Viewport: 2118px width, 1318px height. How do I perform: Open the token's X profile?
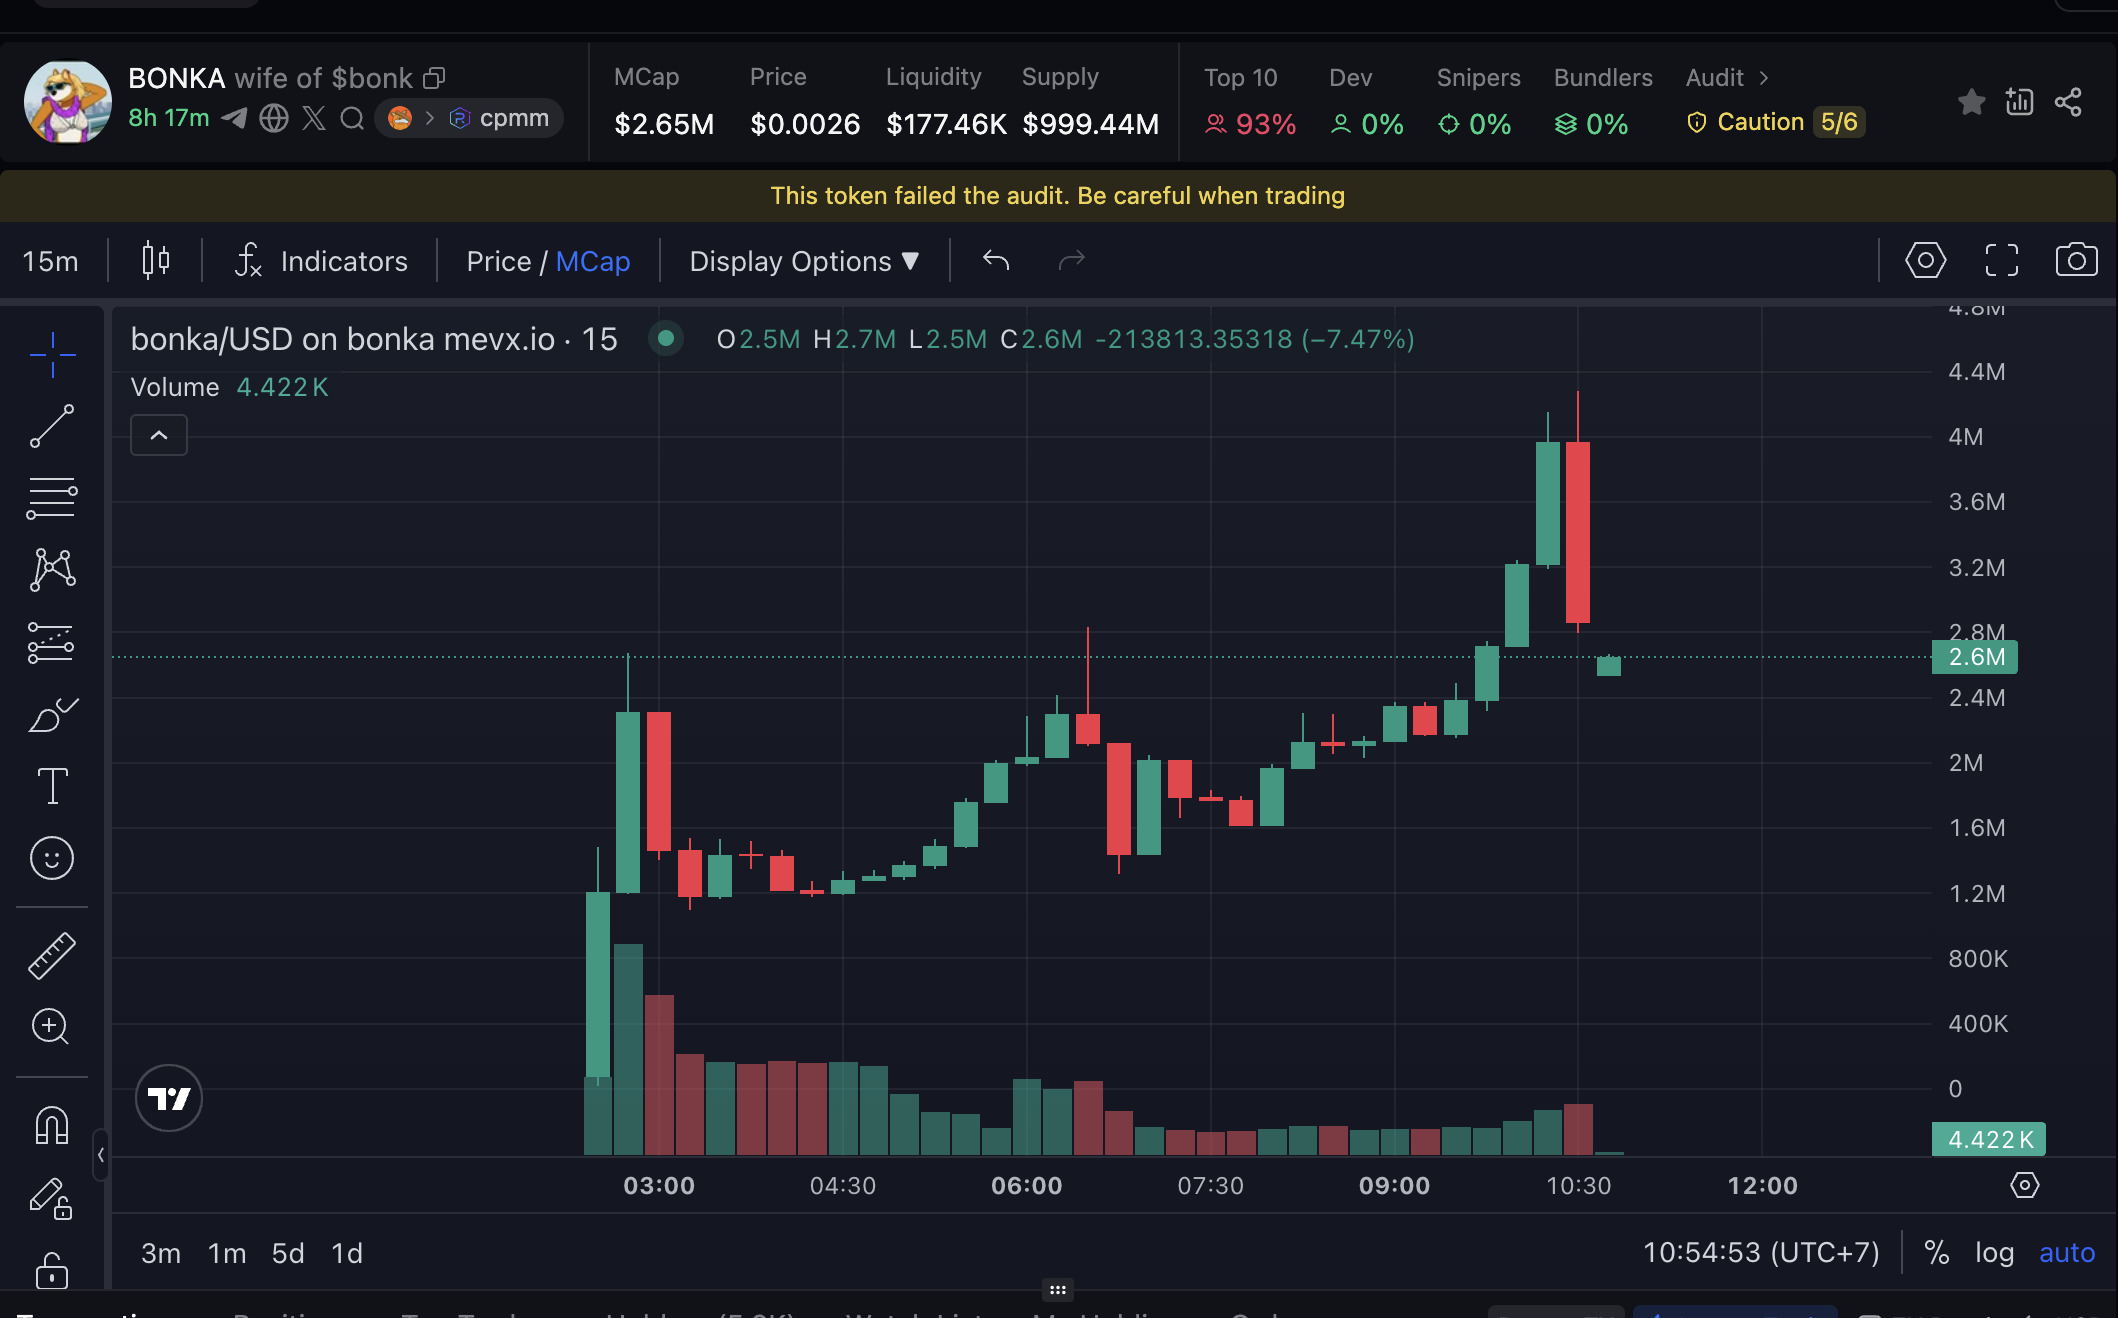(x=314, y=118)
